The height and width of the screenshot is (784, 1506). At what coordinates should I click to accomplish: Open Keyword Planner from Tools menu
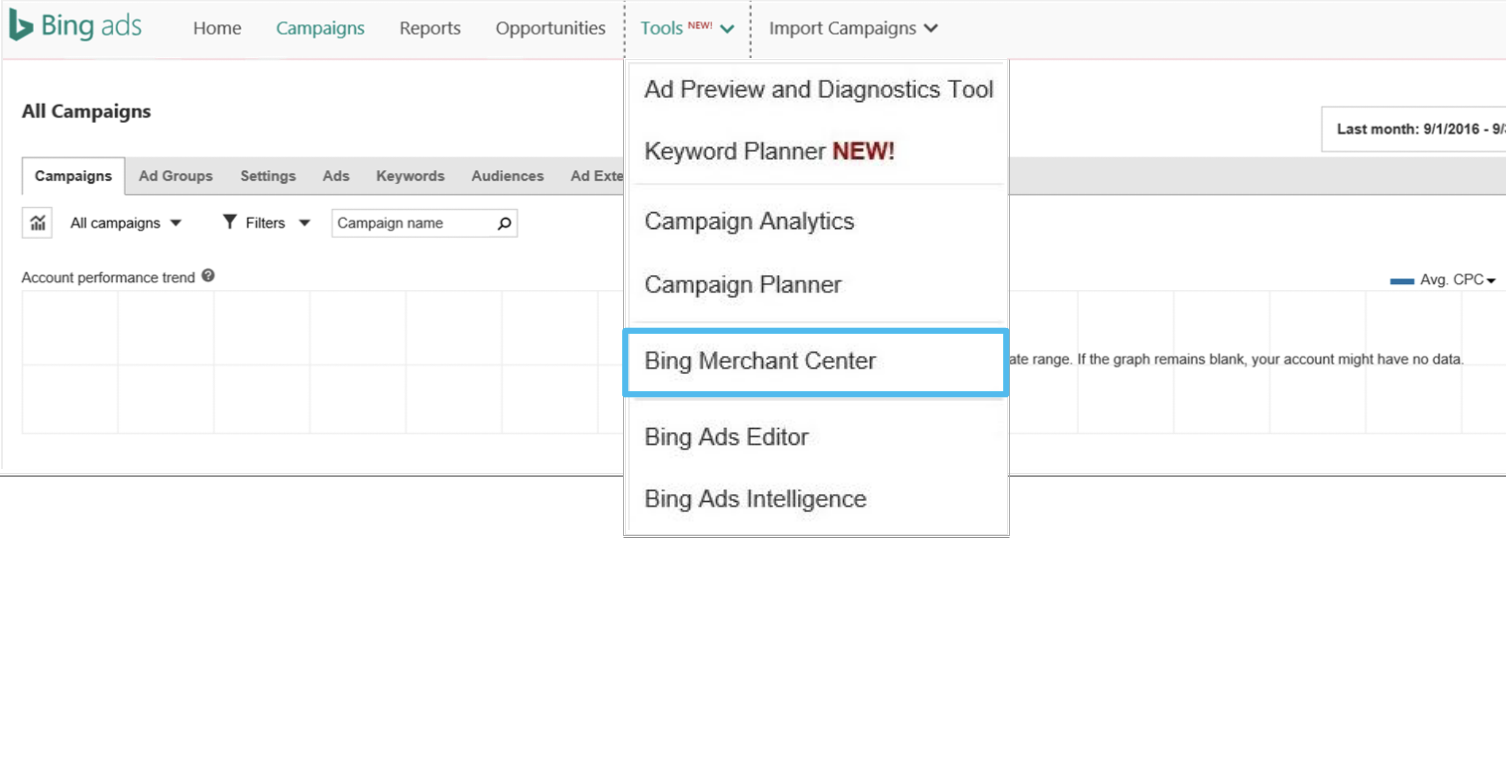[x=769, y=152]
